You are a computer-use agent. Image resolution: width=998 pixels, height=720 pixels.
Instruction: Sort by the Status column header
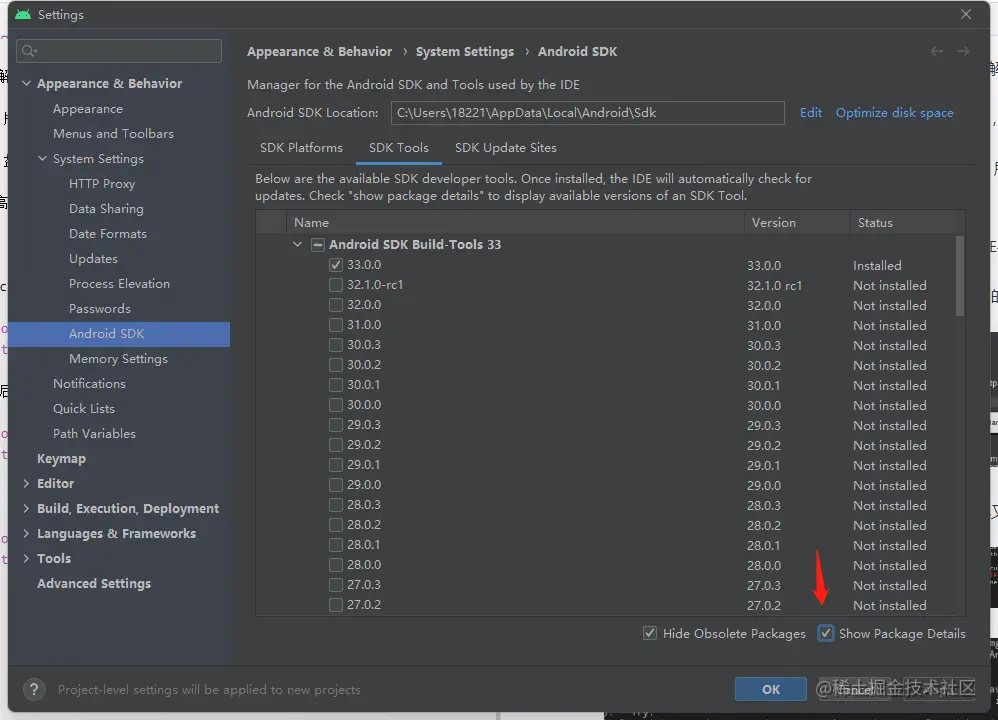click(x=903, y=223)
